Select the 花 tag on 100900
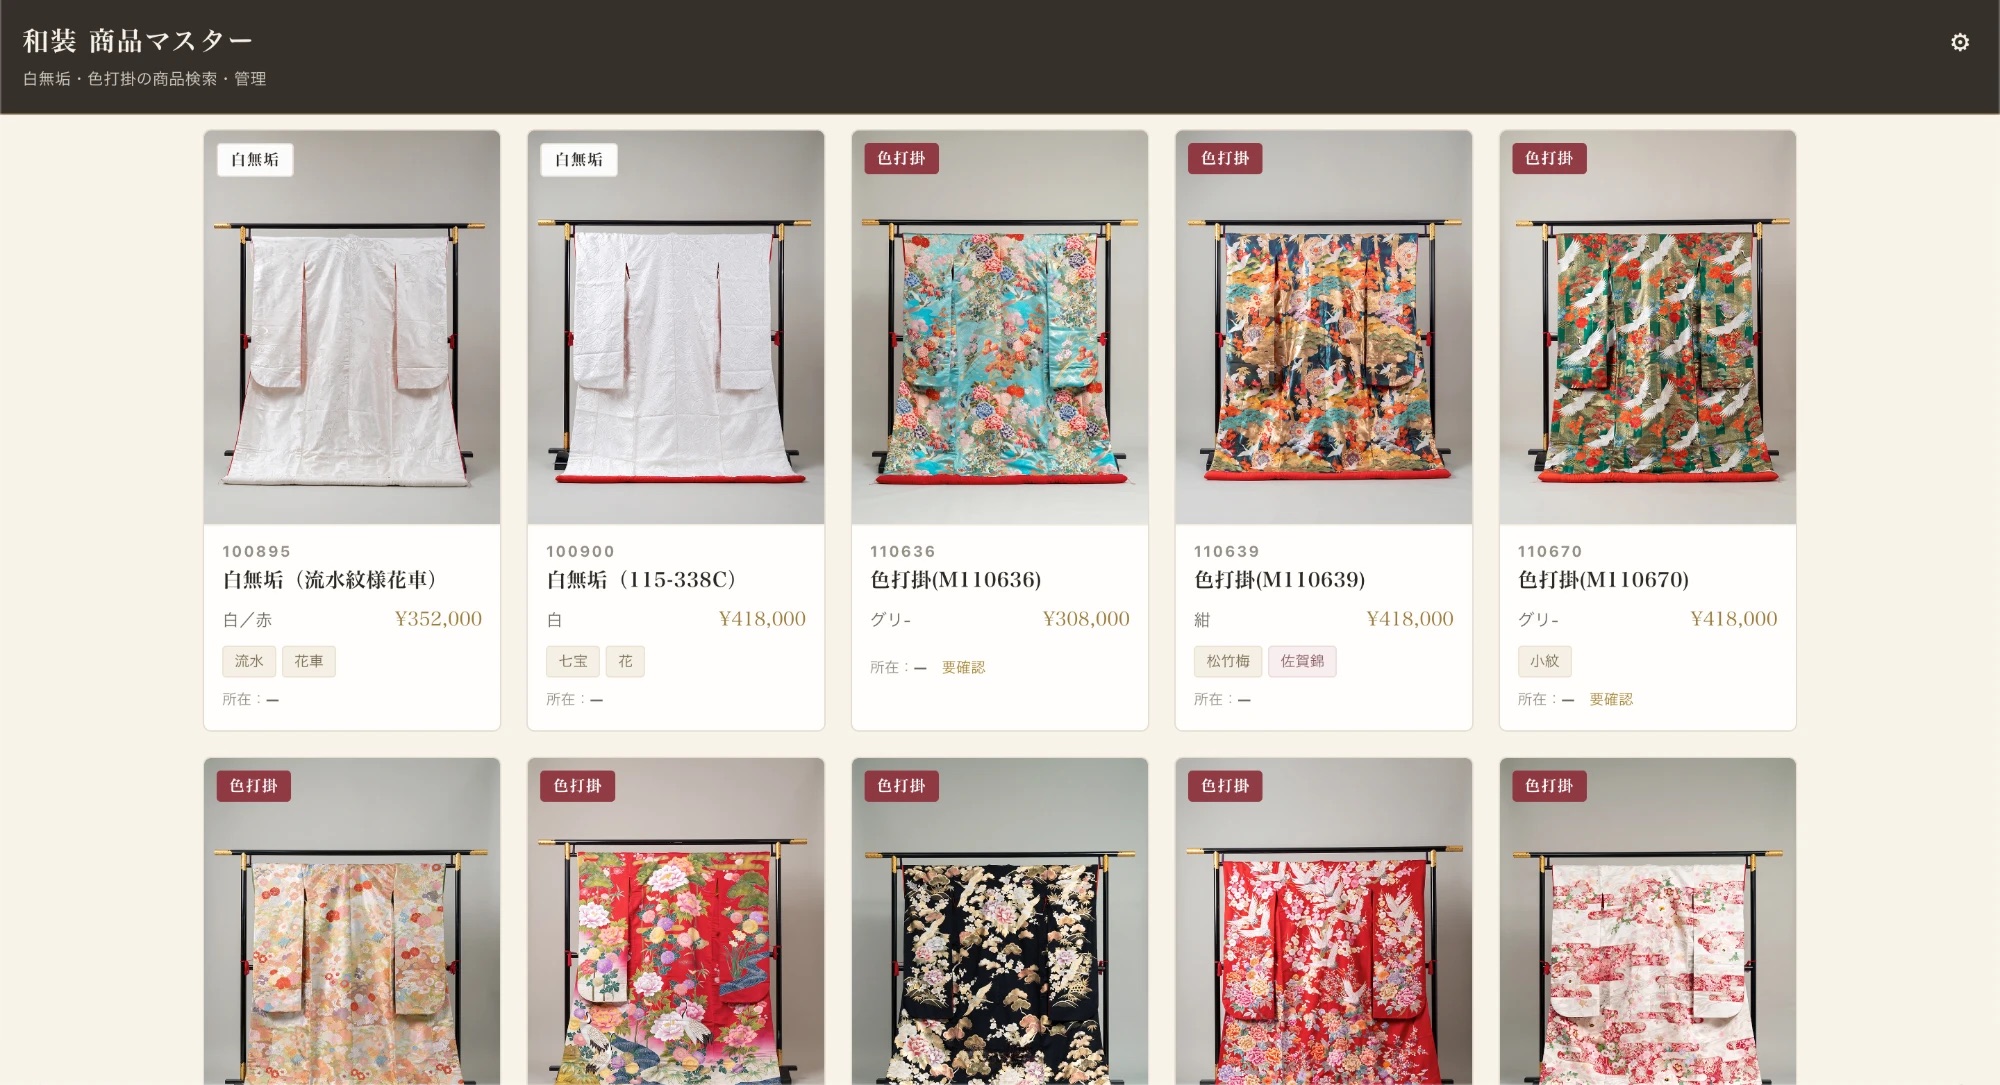This screenshot has width=2000, height=1085. point(625,661)
